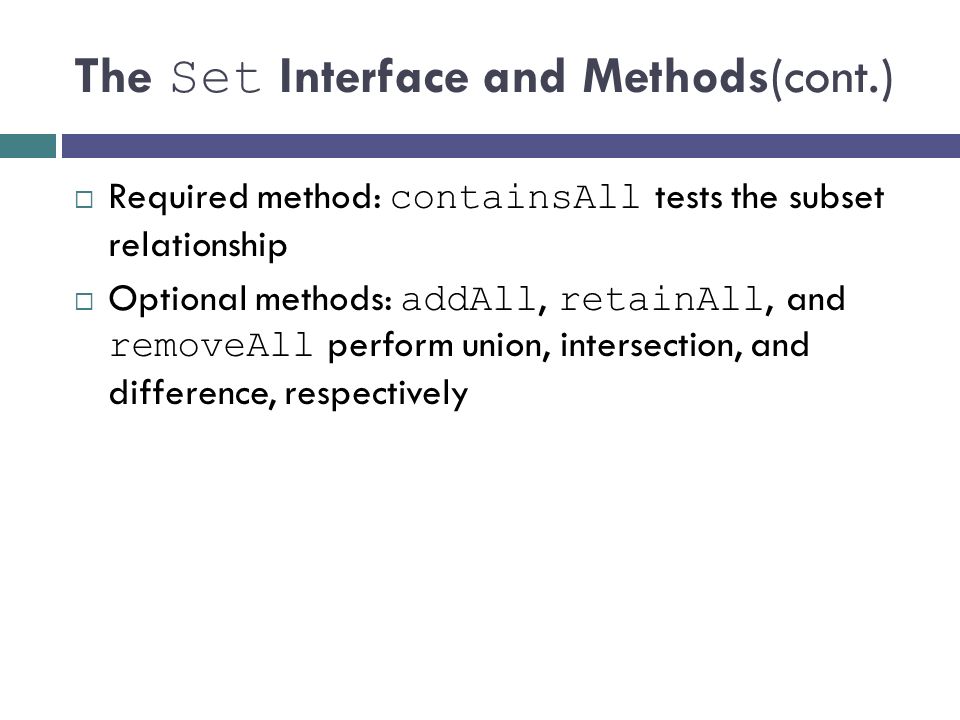
Task: Click the words 'Required method:' label
Action: [246, 198]
